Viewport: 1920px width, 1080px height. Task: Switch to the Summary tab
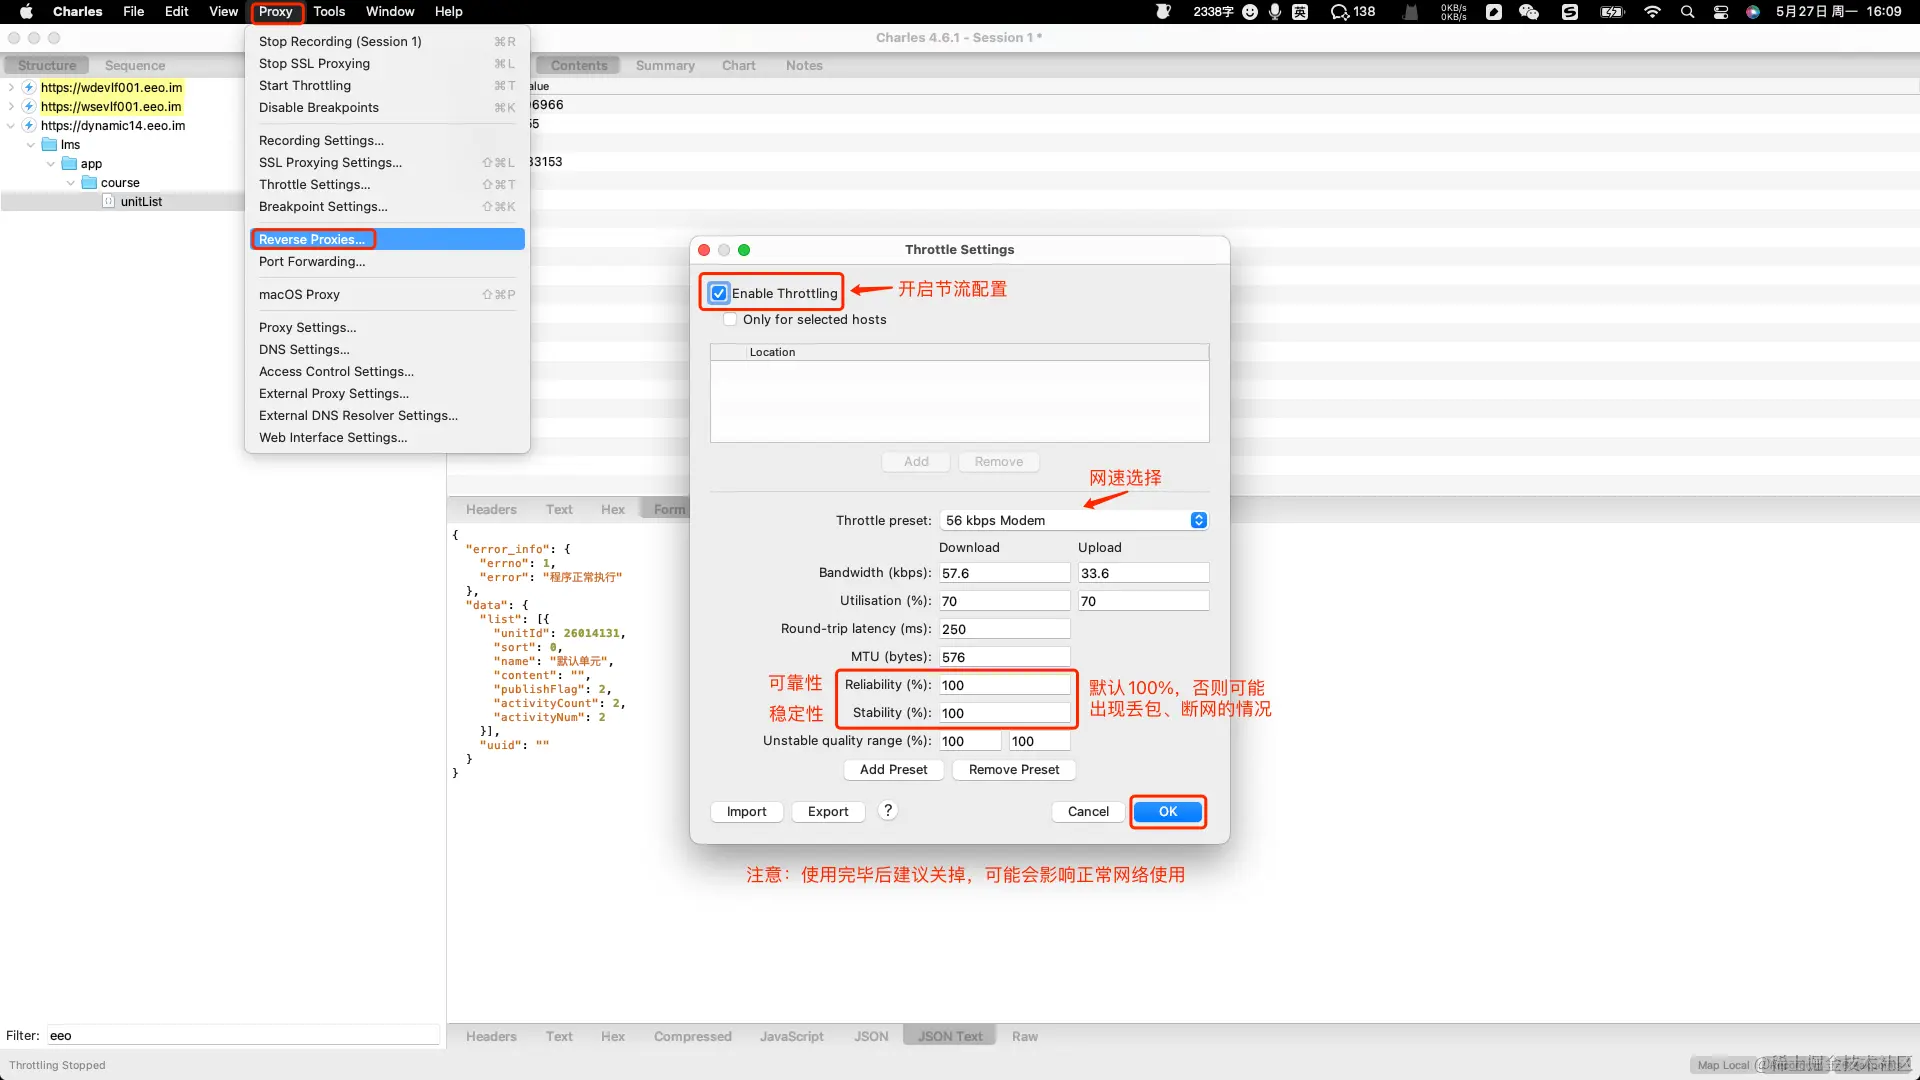[x=665, y=65]
